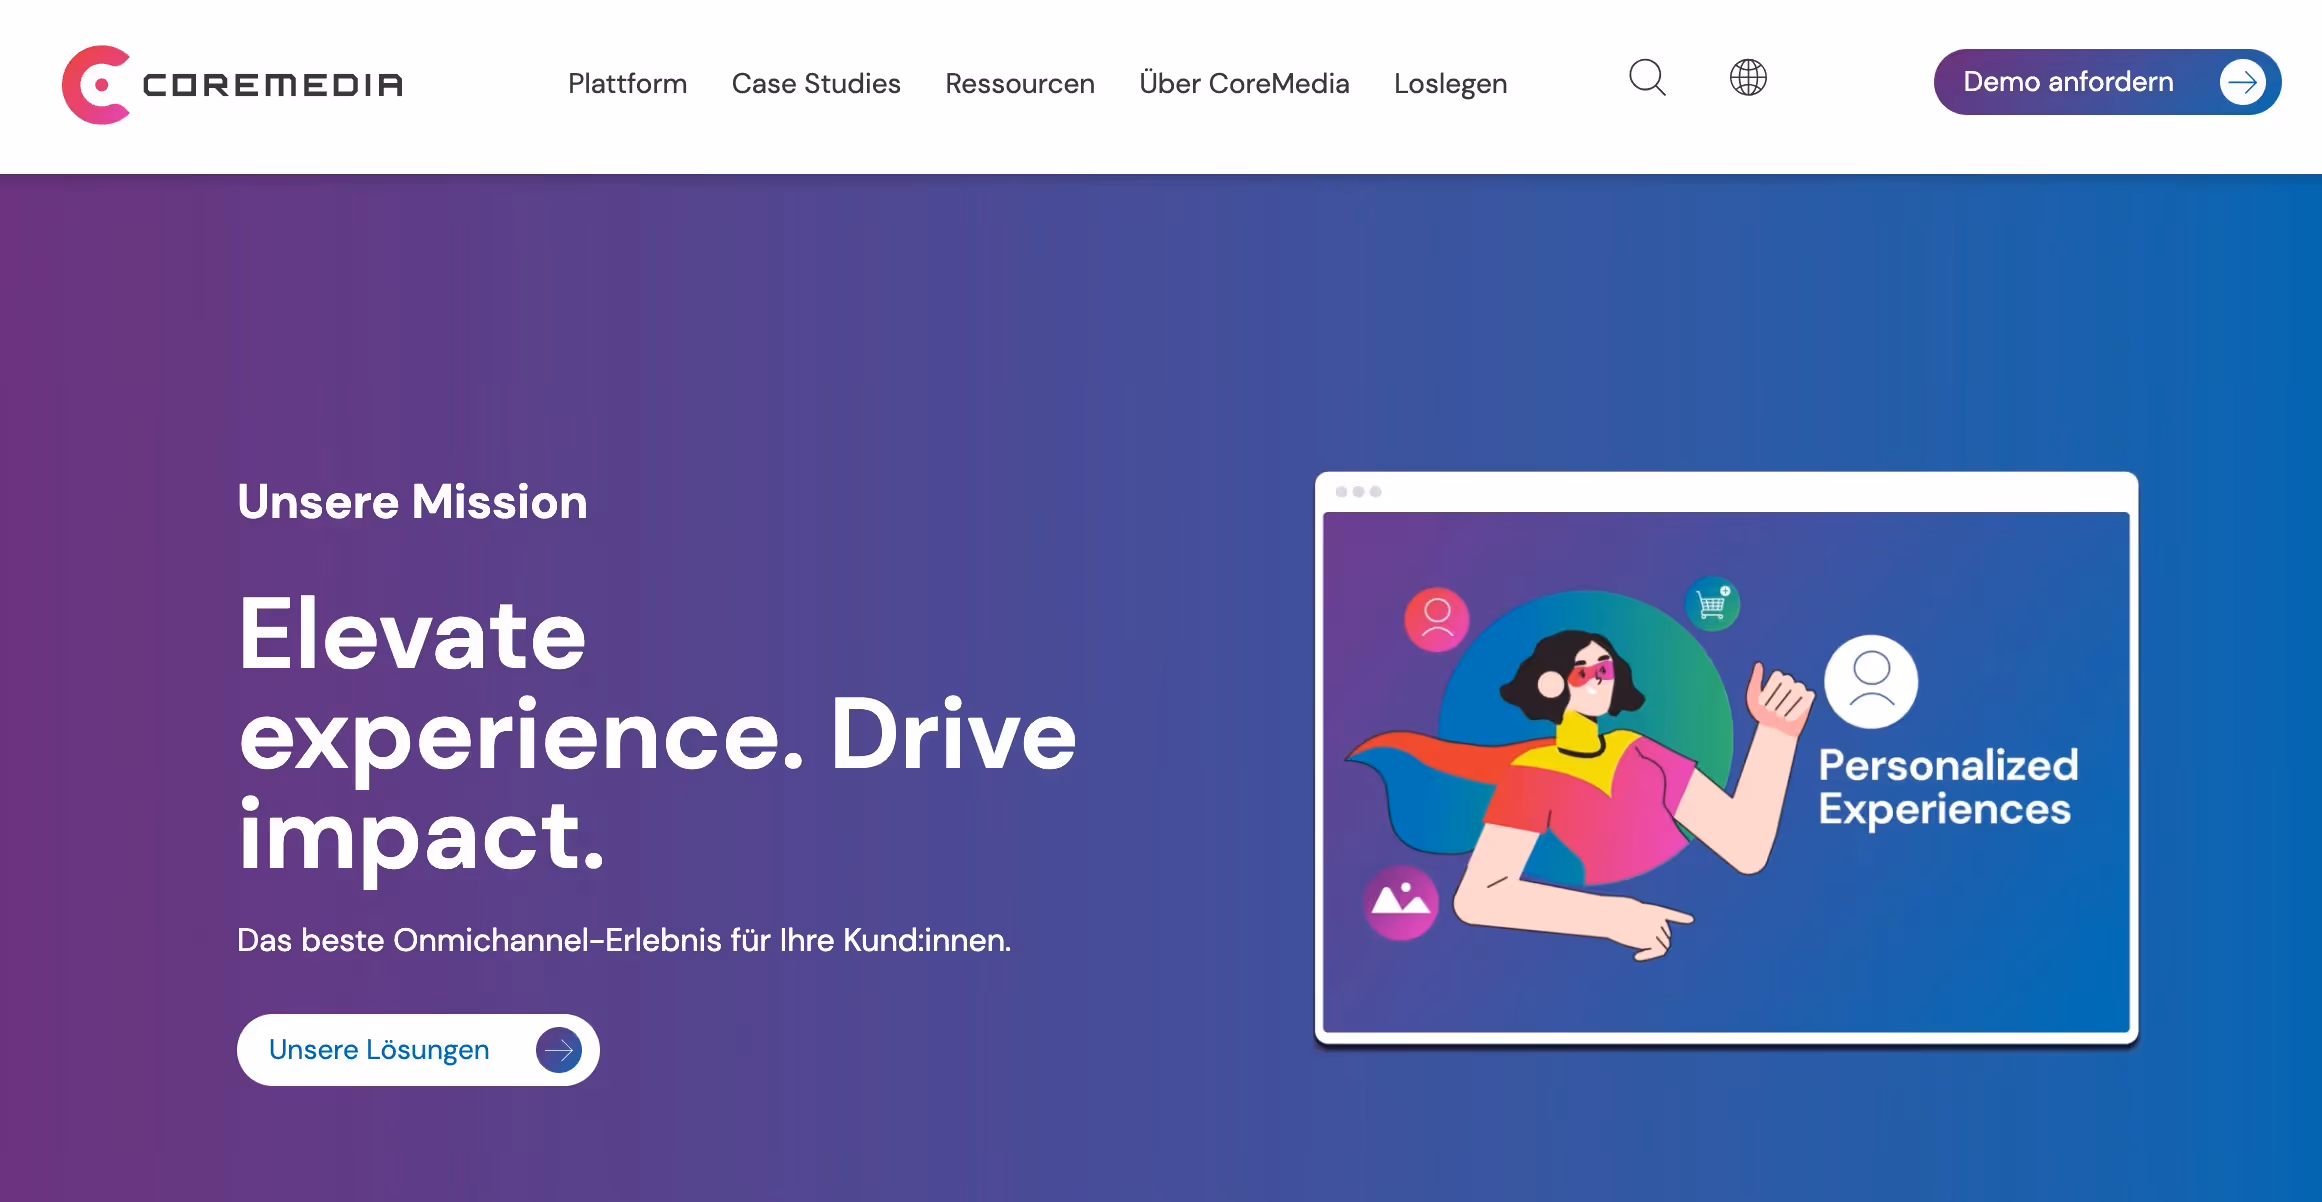2322x1202 pixels.
Task: Click the CoreMedia logo
Action: (x=232, y=84)
